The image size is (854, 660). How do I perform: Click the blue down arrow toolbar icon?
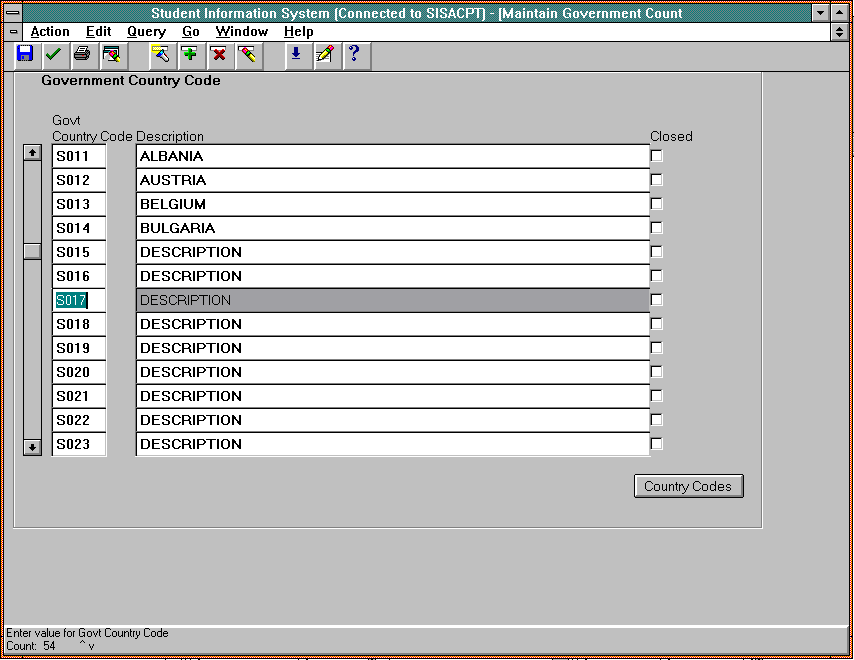[x=295, y=54]
